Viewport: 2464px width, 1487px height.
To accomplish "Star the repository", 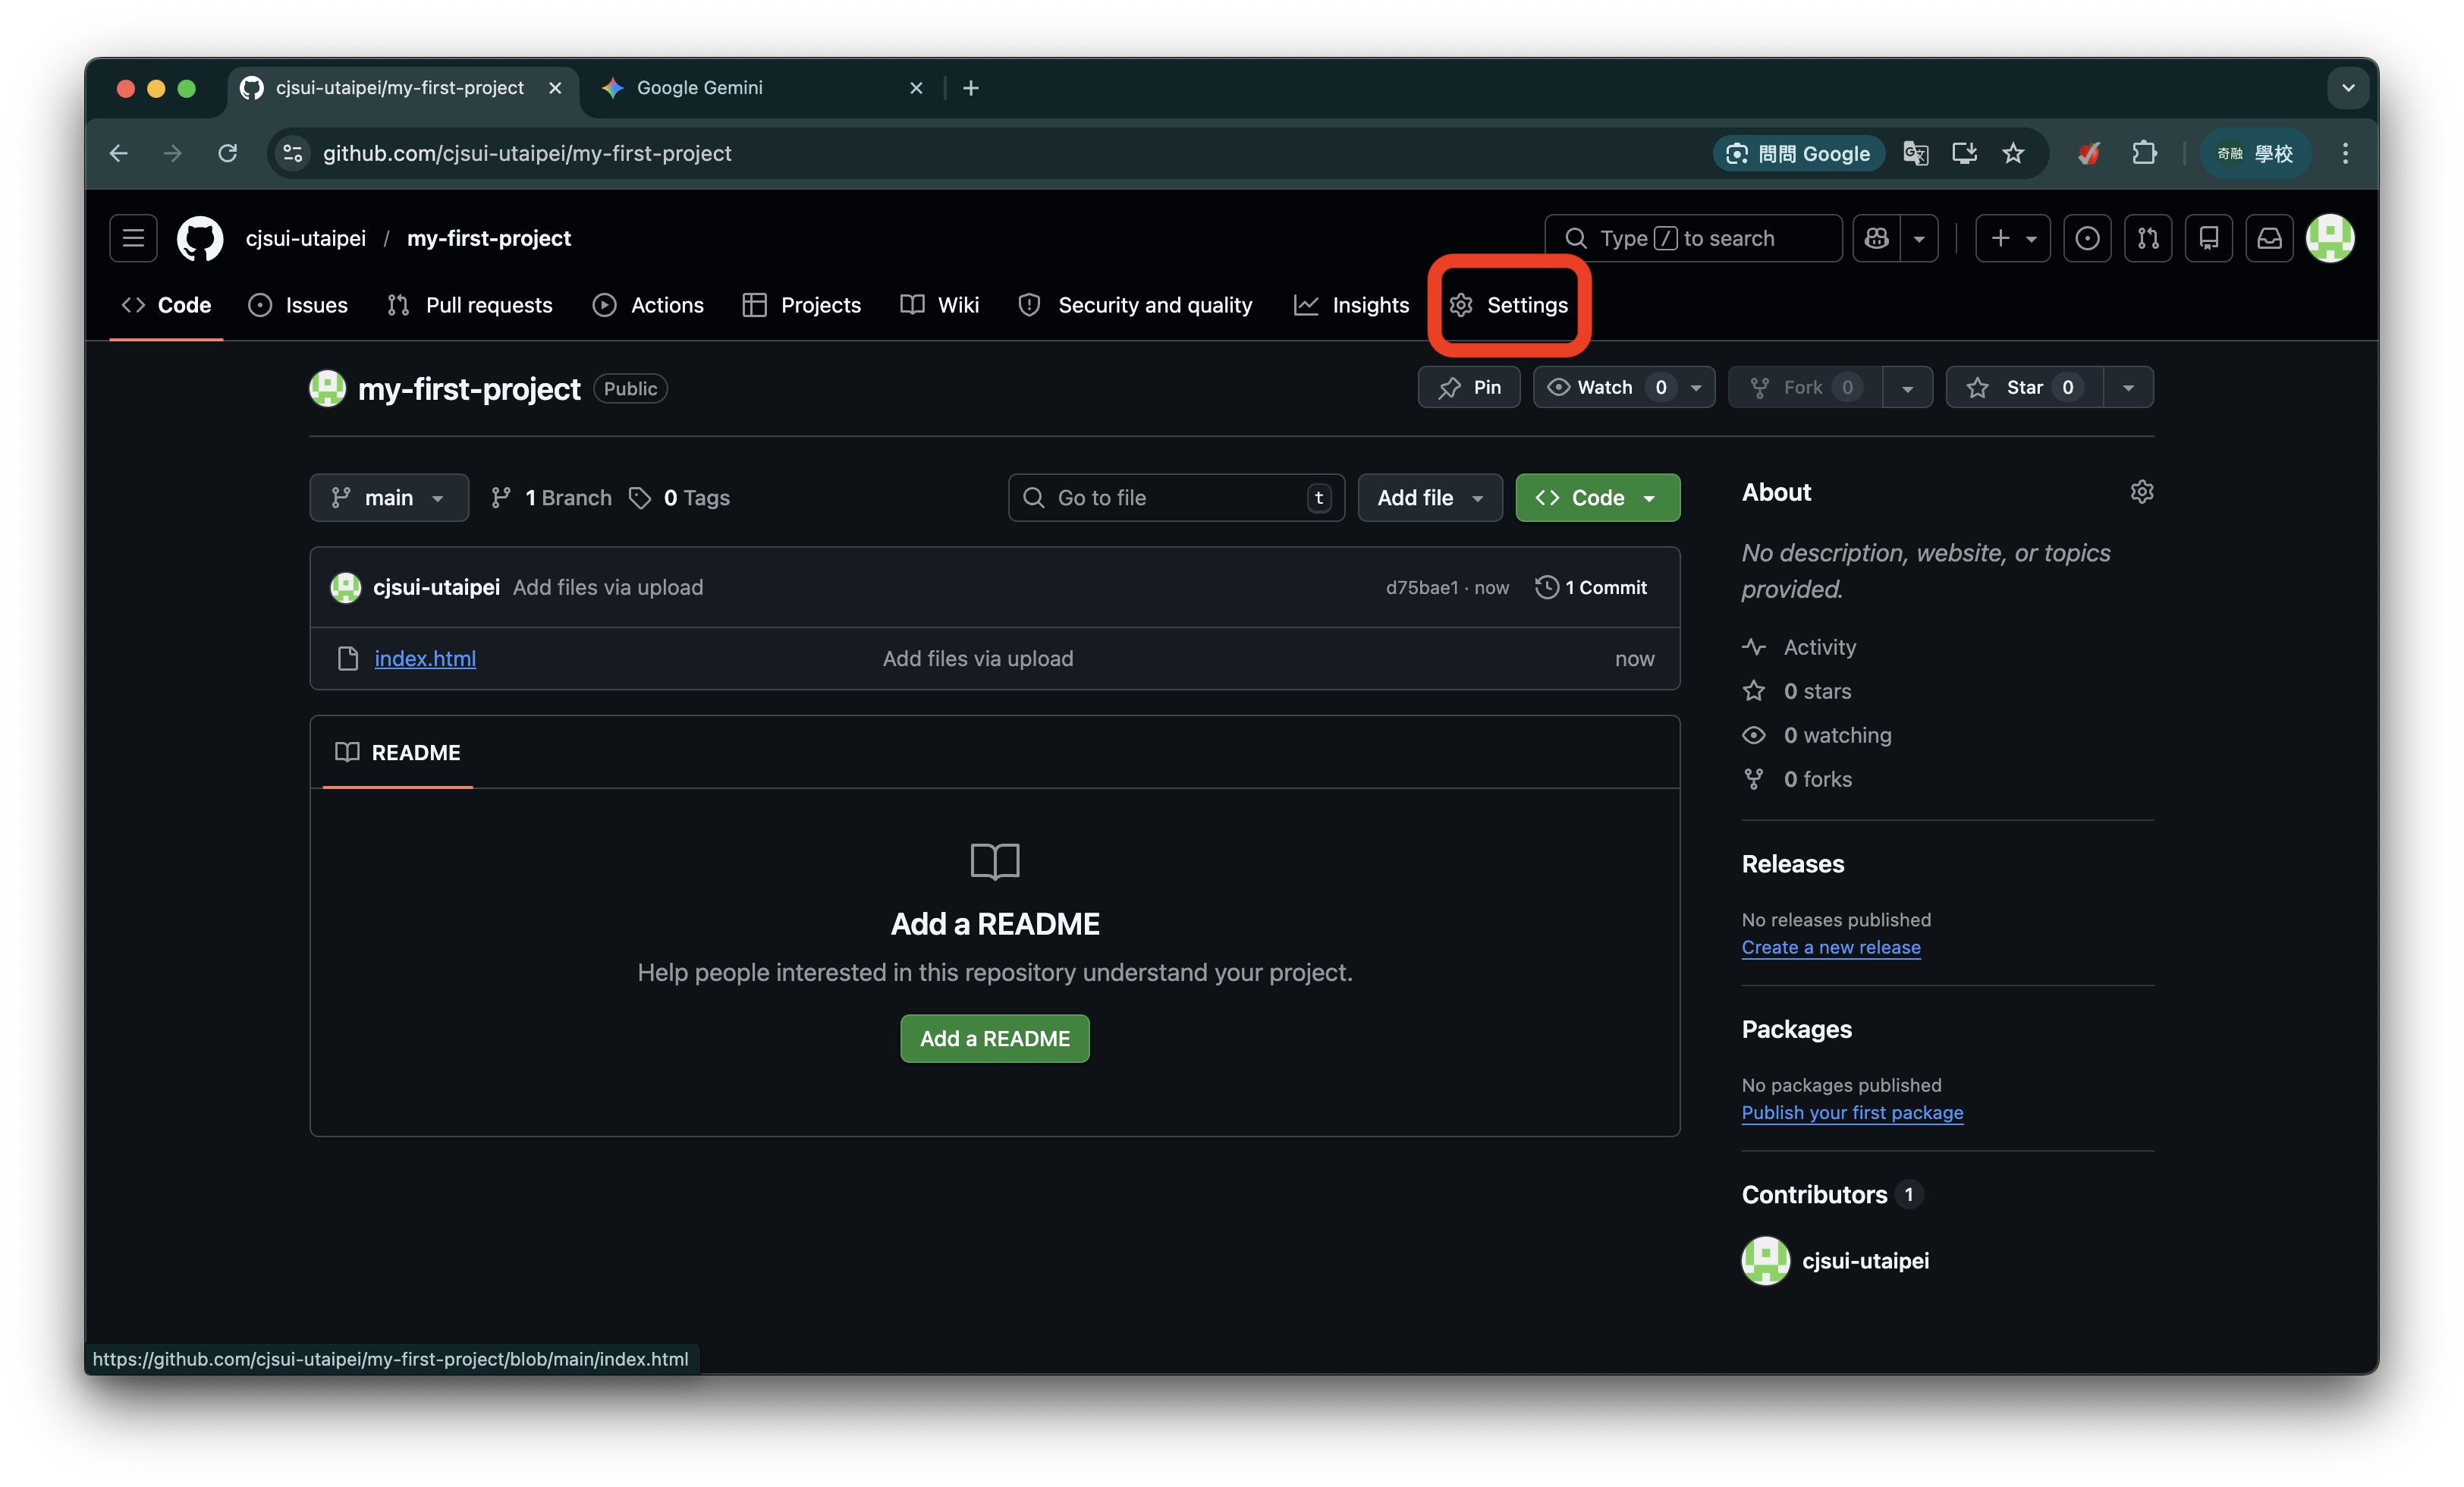I will 2024,387.
